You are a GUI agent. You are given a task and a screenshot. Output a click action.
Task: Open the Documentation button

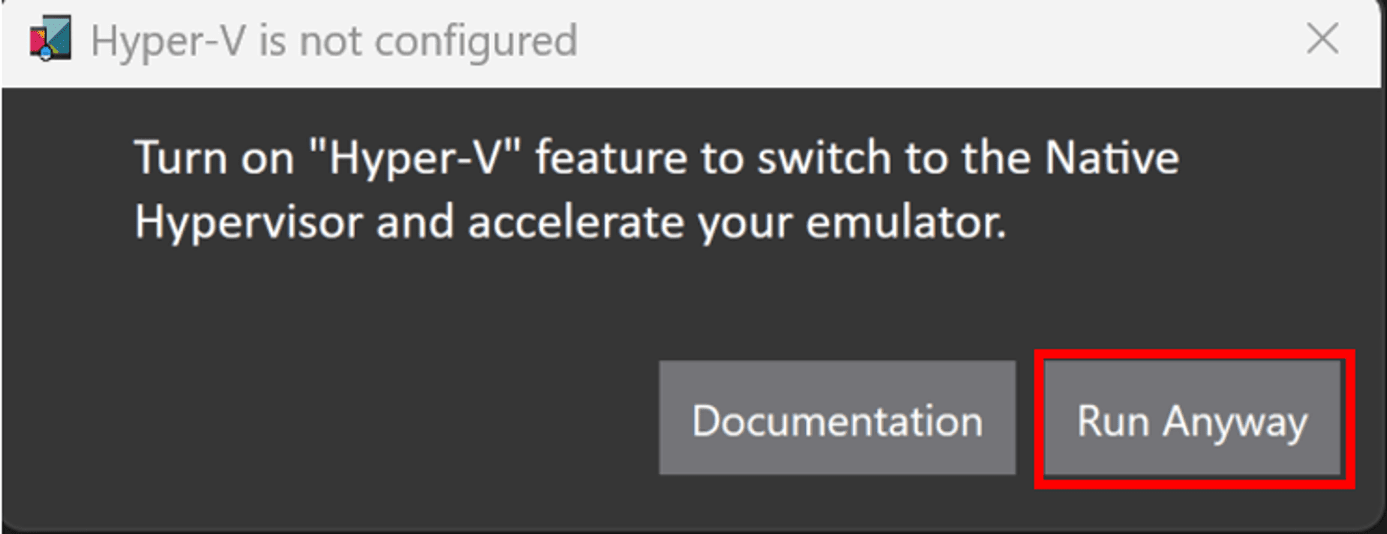pos(837,420)
